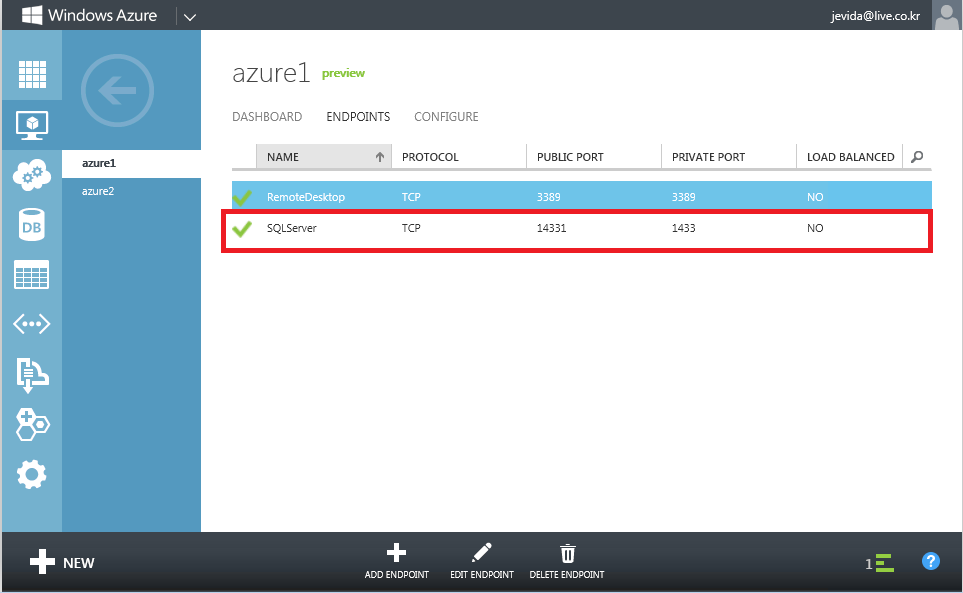963x593 pixels.
Task: Expand the Windows Azure header dropdown chevron
Action: [x=190, y=17]
